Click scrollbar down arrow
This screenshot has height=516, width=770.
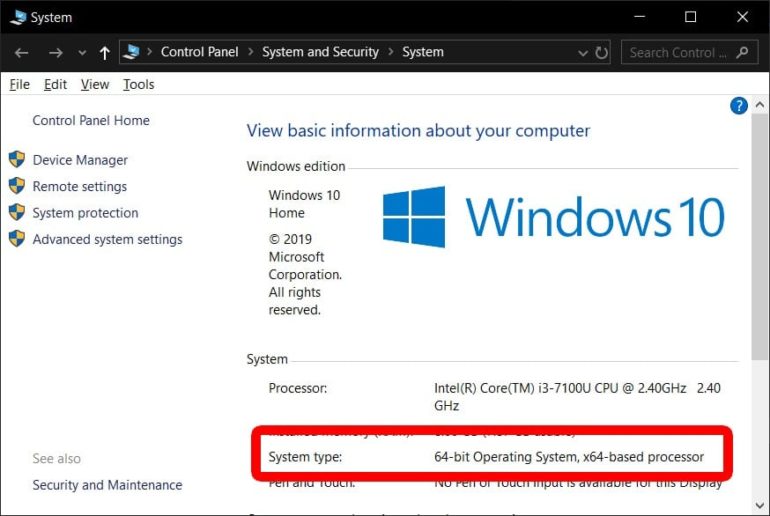point(760,505)
